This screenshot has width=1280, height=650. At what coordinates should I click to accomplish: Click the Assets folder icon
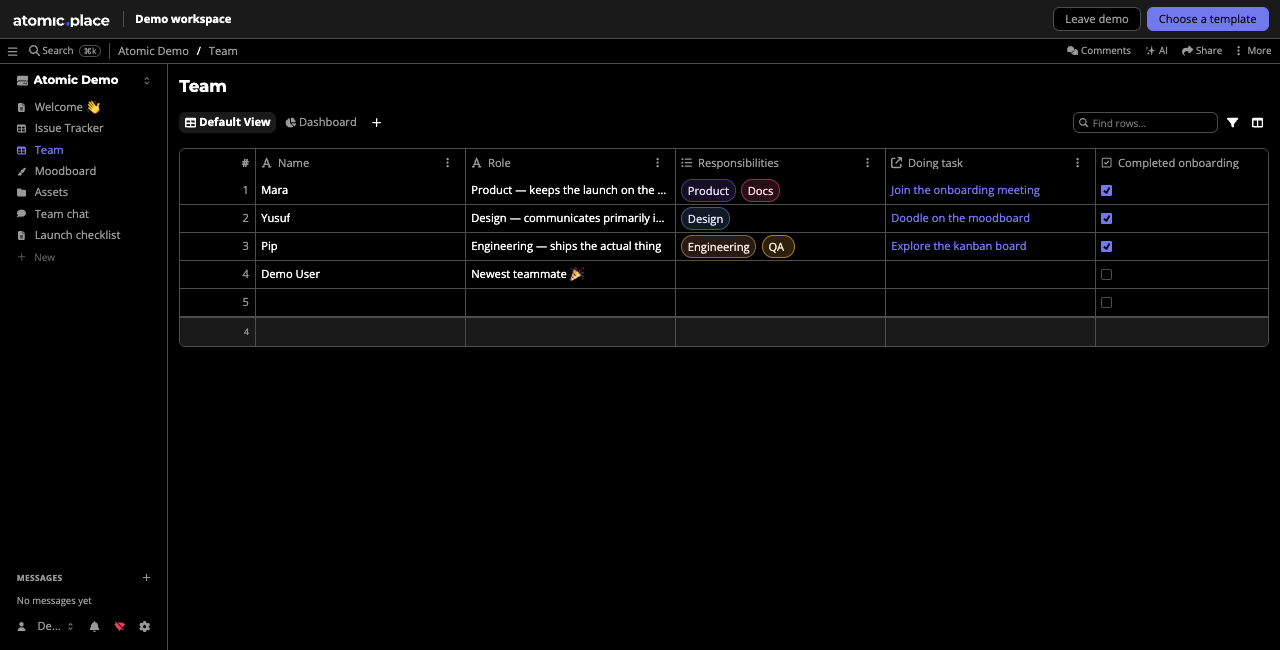point(22,192)
